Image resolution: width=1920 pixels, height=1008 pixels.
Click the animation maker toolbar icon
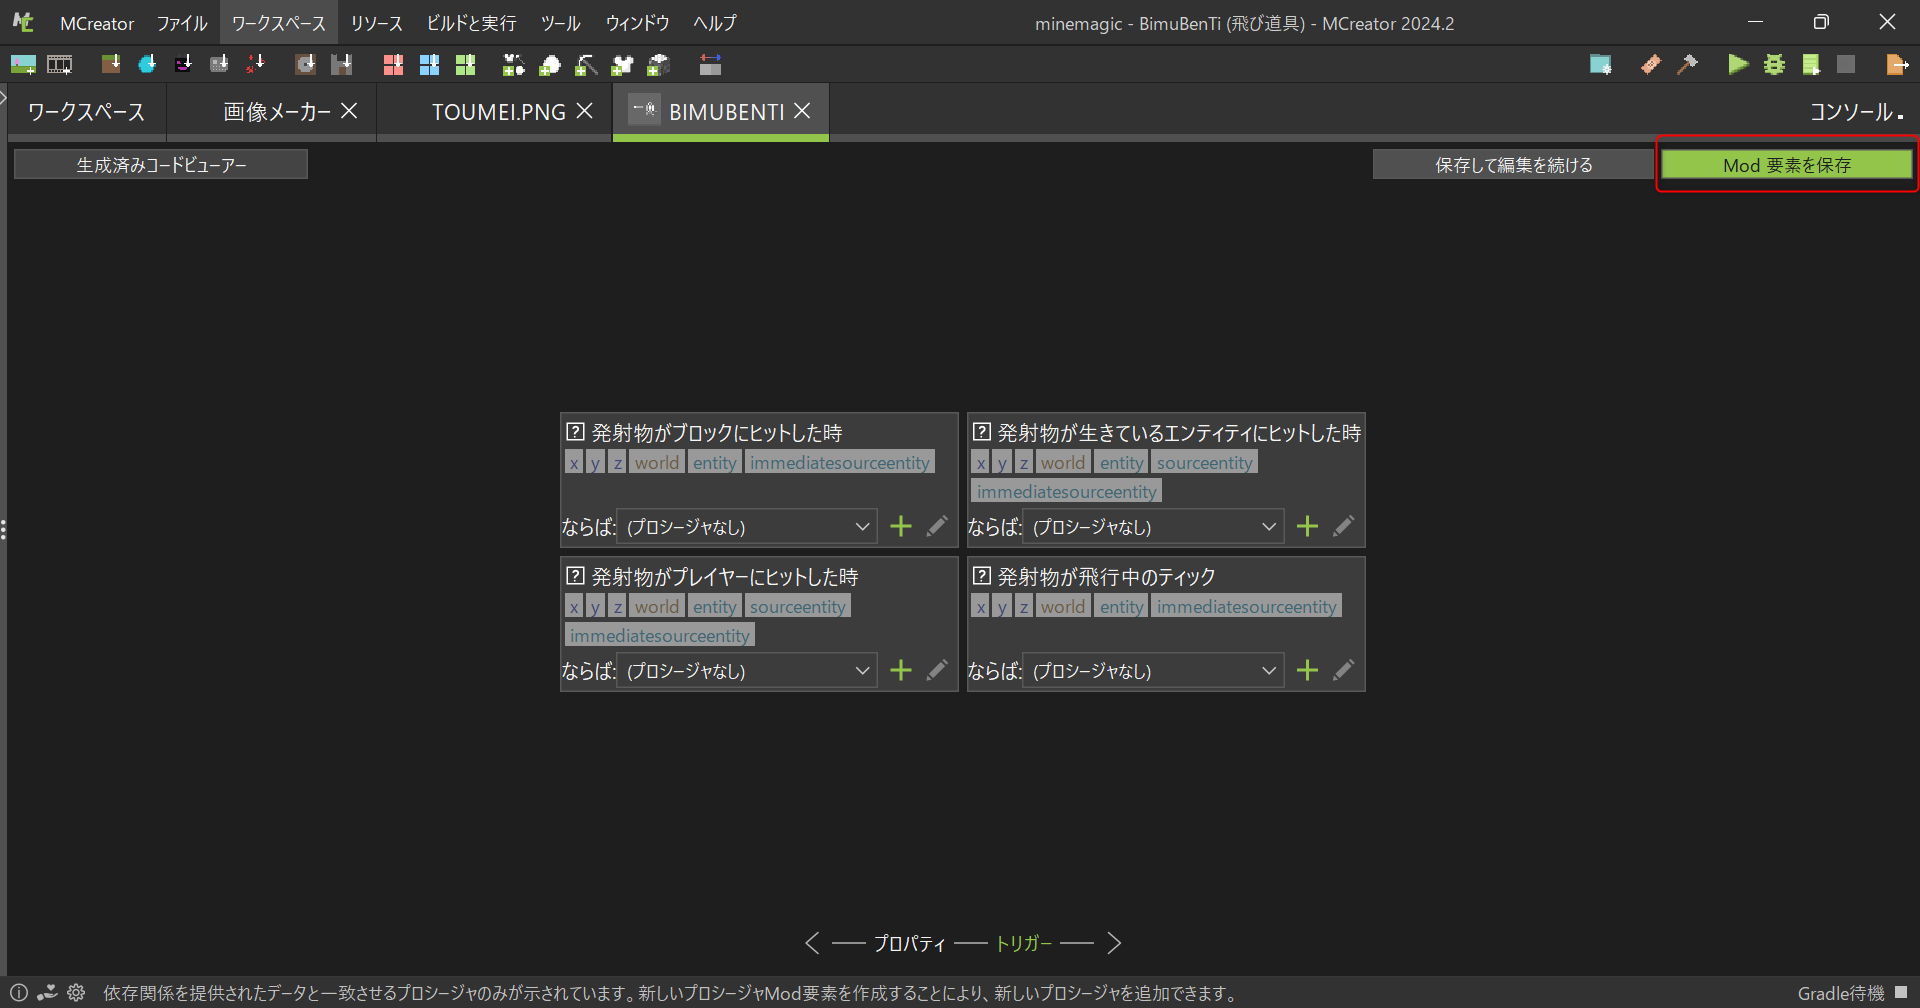pos(710,65)
